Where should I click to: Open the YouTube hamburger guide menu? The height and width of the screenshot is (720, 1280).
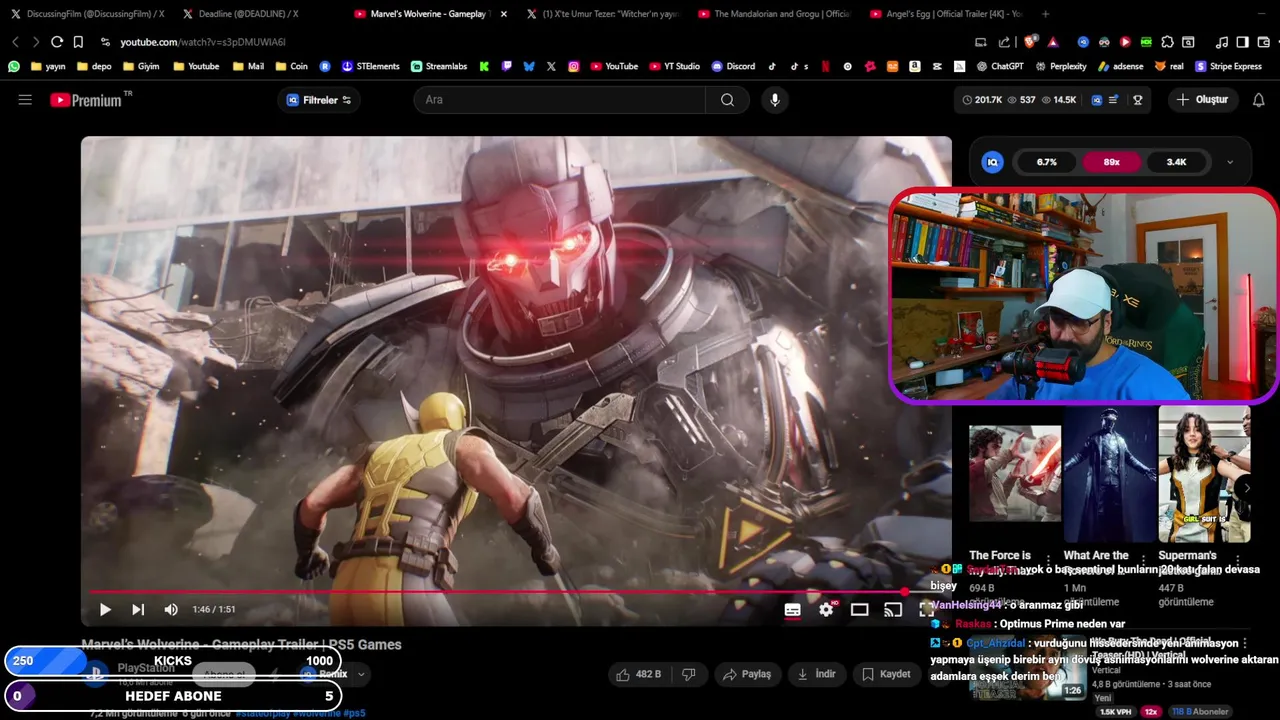(x=25, y=100)
